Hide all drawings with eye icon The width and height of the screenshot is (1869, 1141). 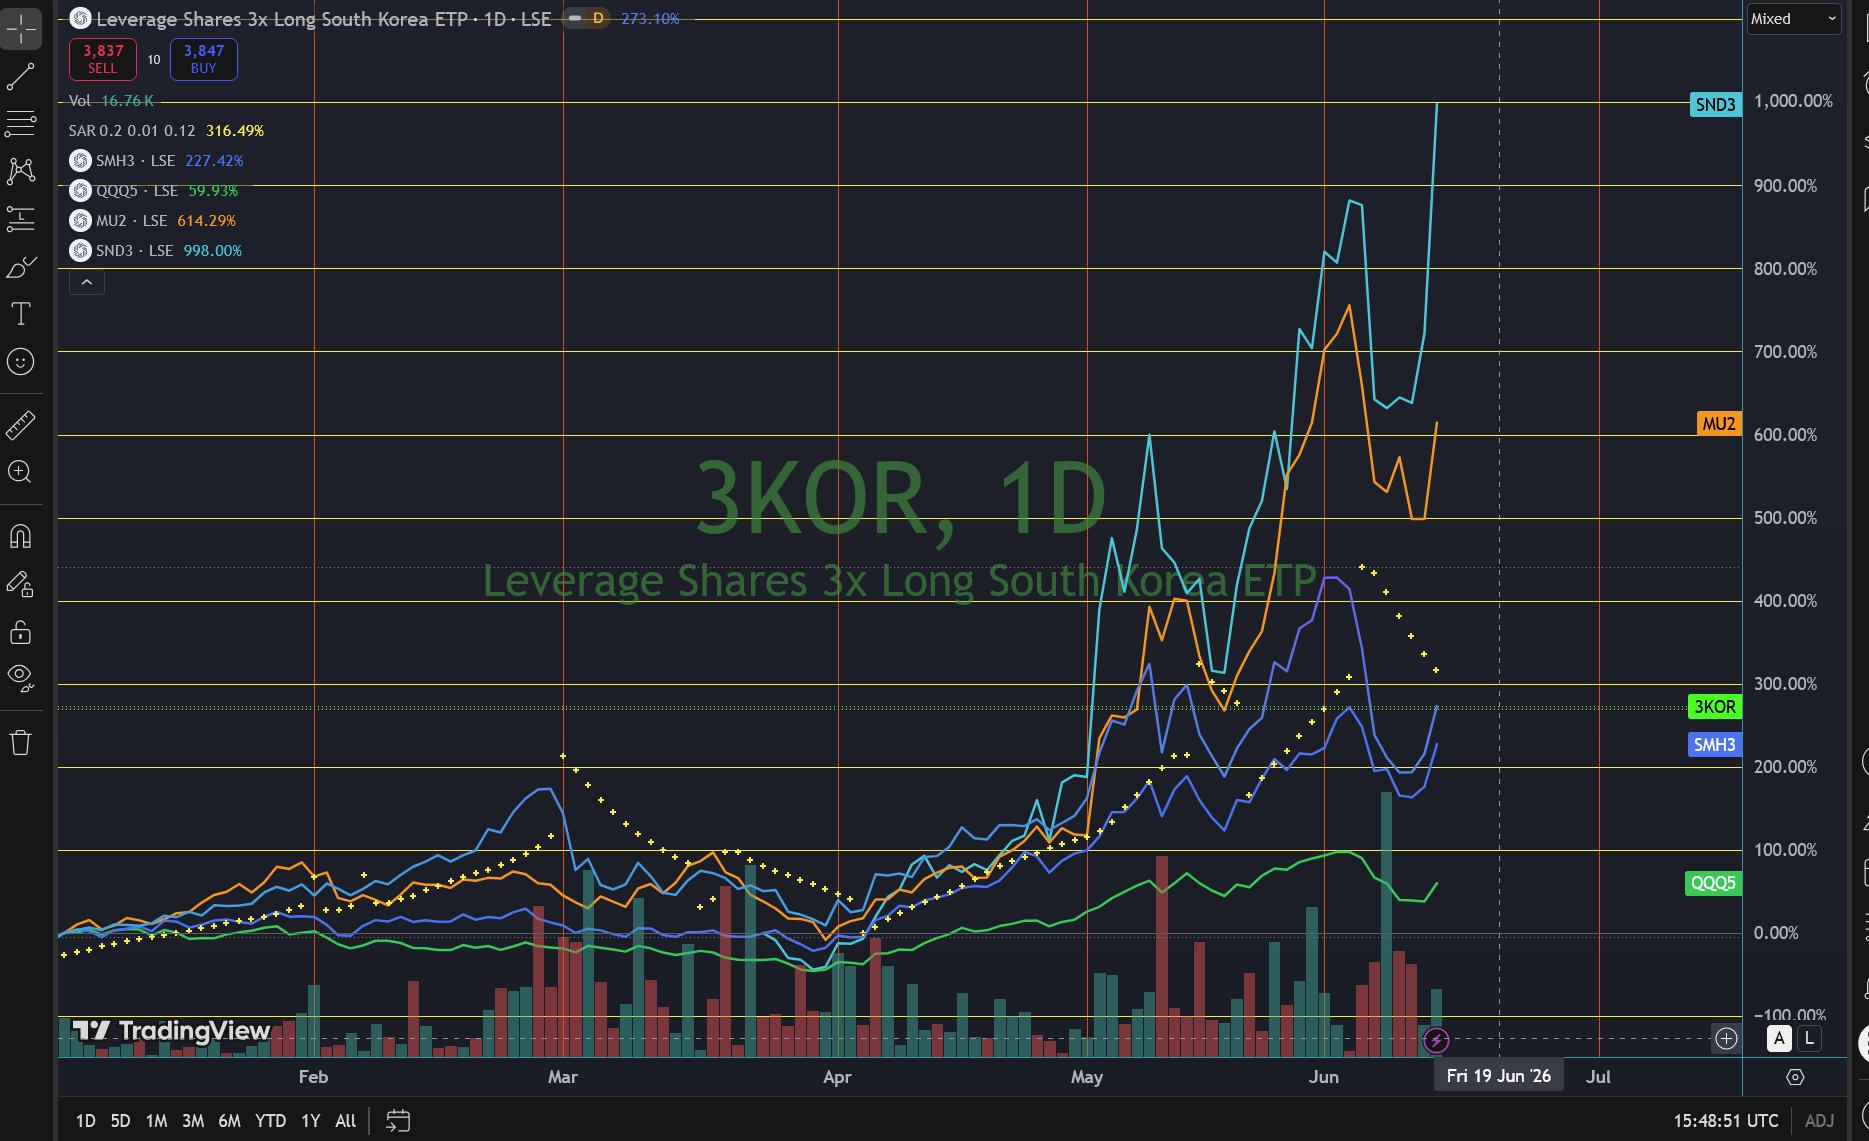(x=21, y=679)
